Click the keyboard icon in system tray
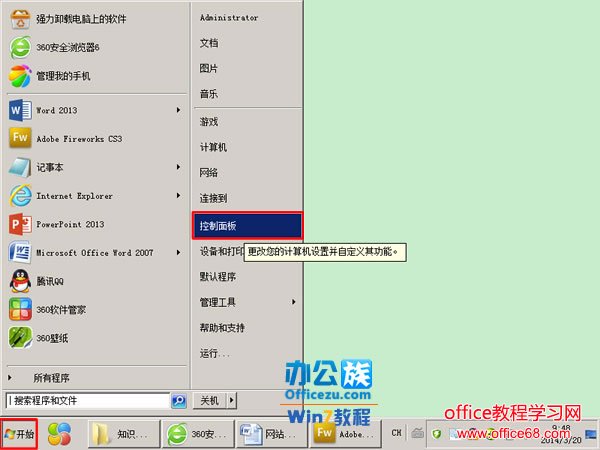Screen dimensions: 600x450 click(417, 433)
